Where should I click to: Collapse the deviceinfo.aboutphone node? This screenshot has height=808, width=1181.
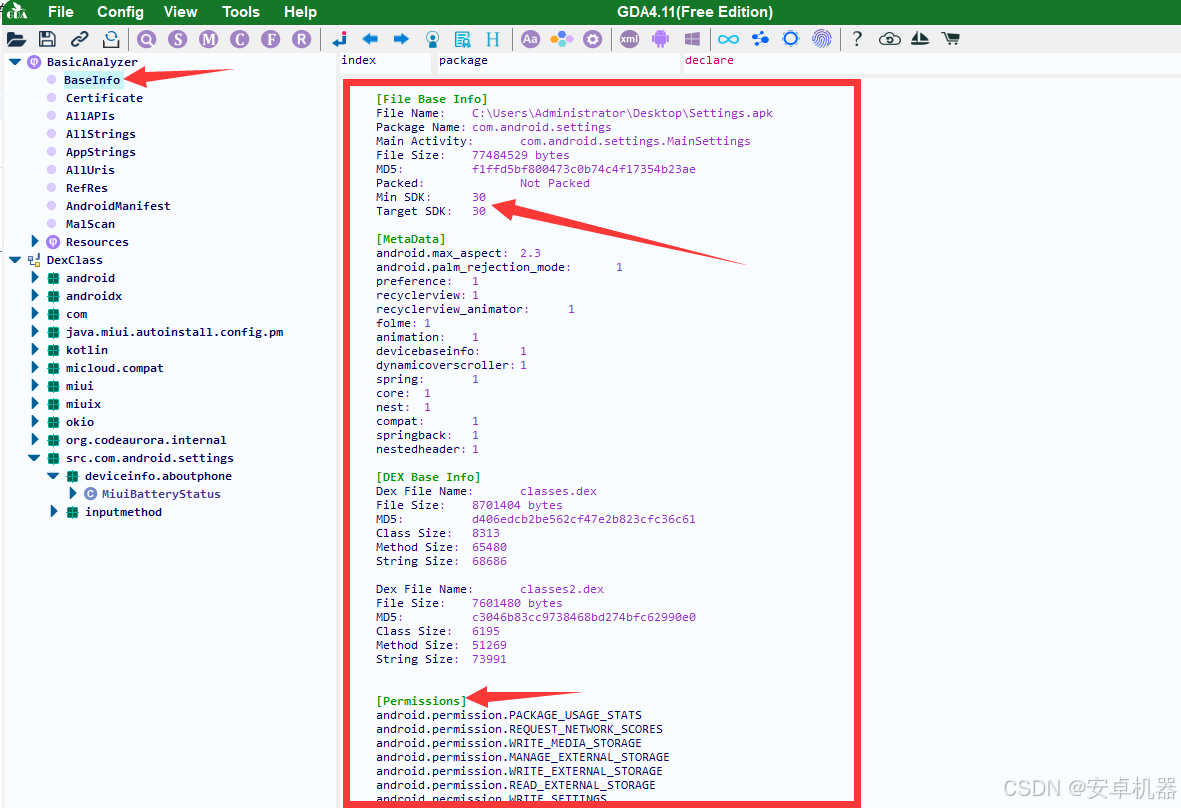coord(53,476)
